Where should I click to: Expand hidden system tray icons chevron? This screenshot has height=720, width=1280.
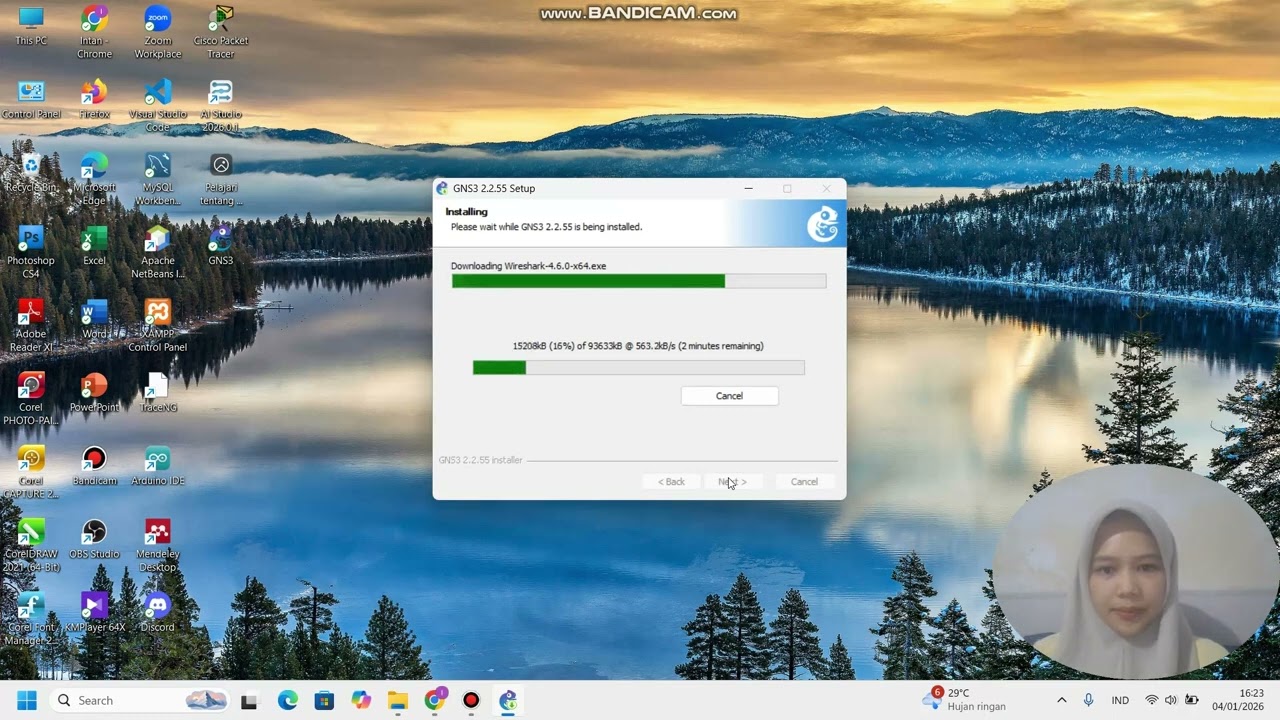[x=1061, y=700]
